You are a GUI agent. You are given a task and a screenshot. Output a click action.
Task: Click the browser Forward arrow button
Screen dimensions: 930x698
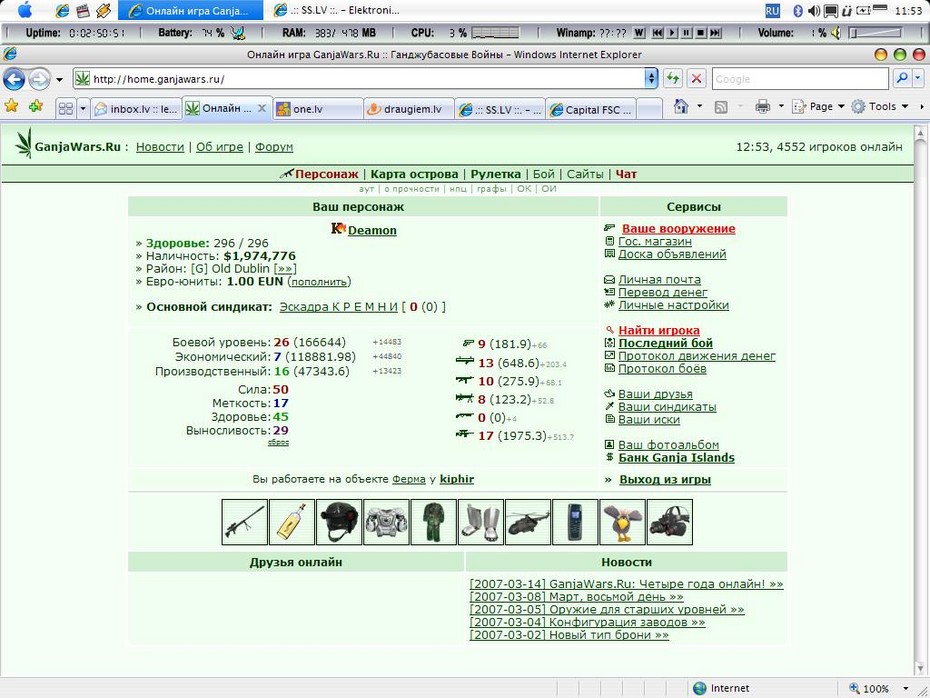click(x=40, y=79)
